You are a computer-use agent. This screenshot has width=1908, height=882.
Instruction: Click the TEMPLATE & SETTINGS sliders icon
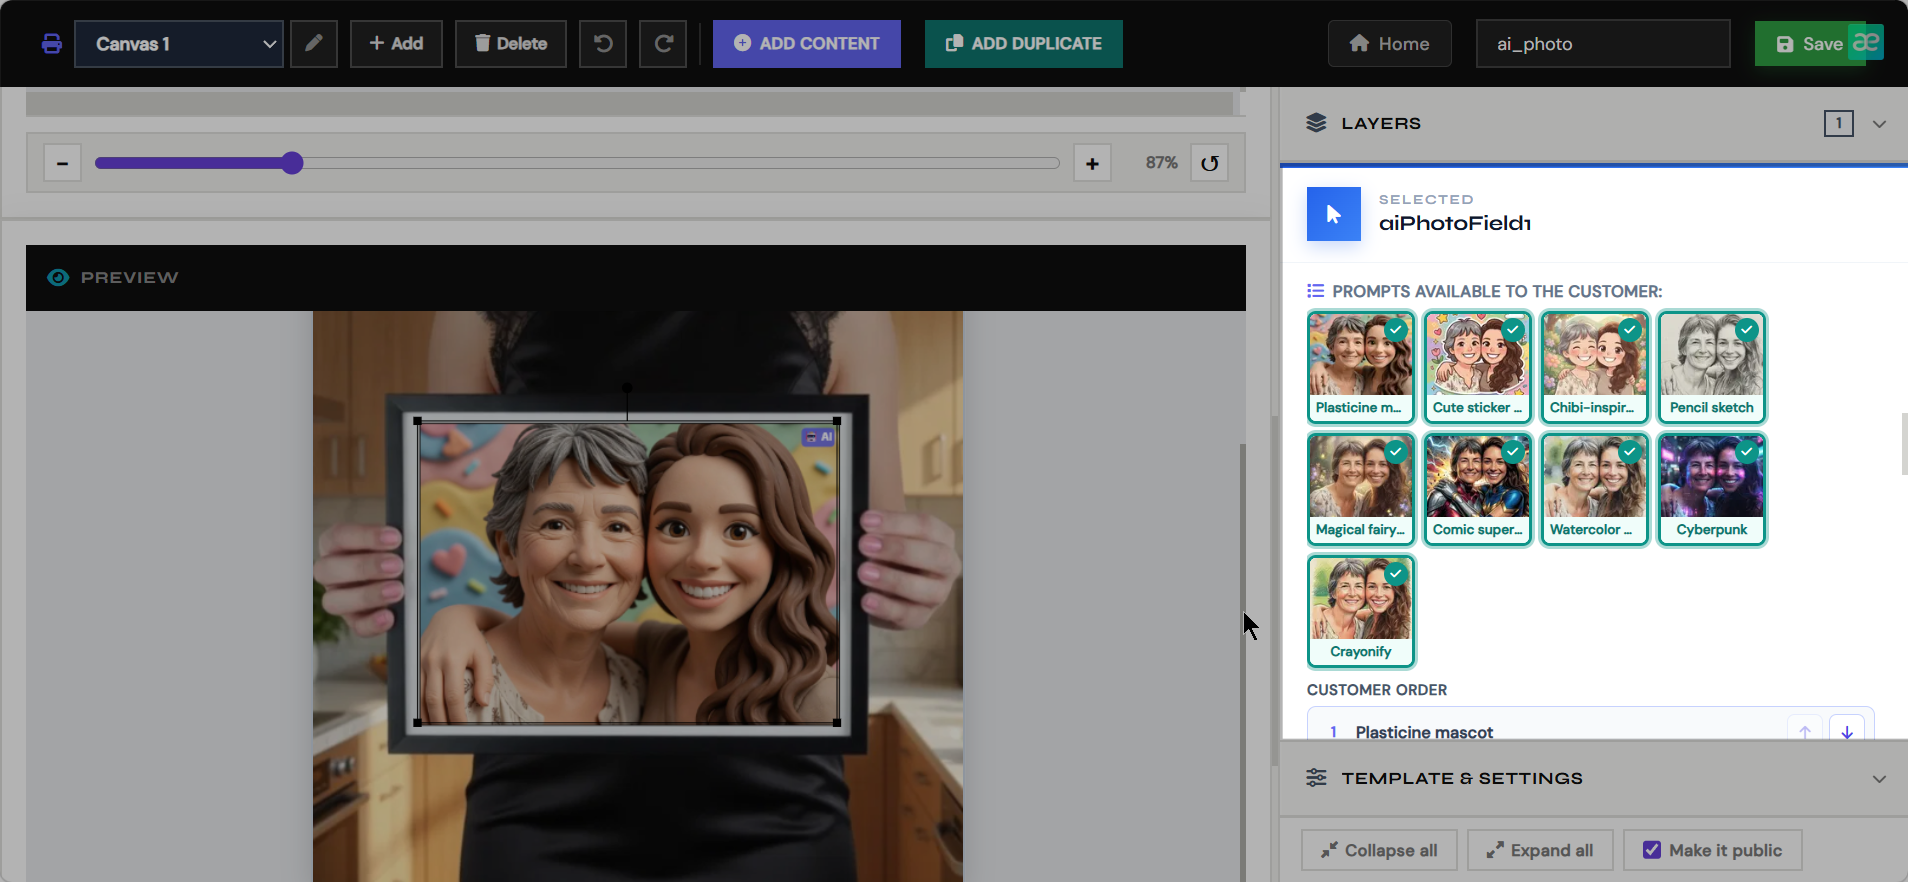pyautogui.click(x=1316, y=778)
